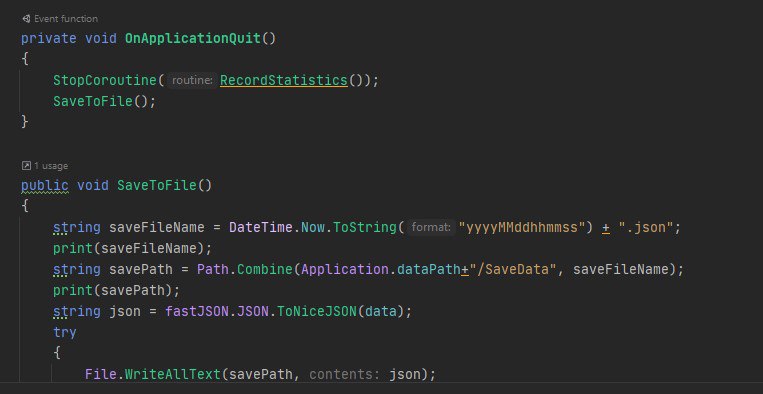Click the savePath variable declaration
The image size is (763, 394).
point(141,269)
